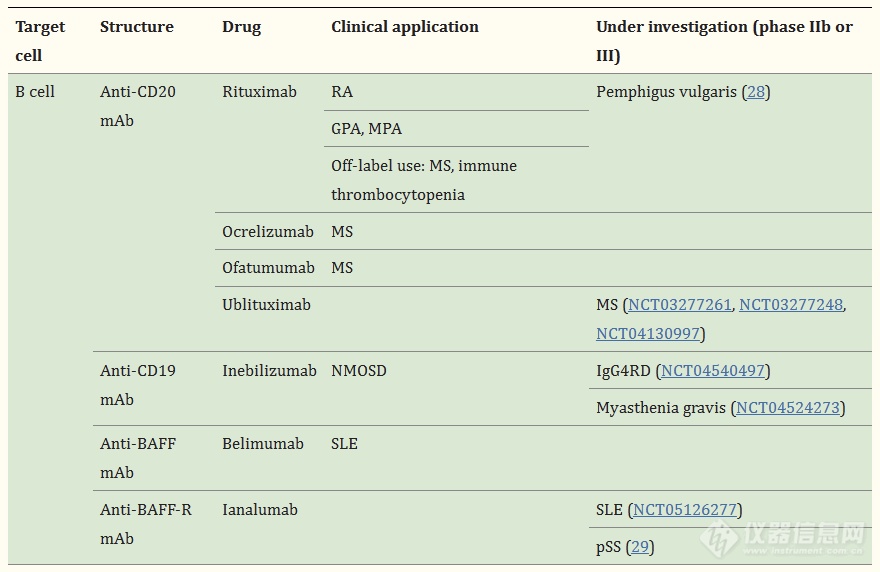This screenshot has height=572, width=880.
Task: Open Myasthenia gravis trial NCT04524273
Action: [x=788, y=408]
